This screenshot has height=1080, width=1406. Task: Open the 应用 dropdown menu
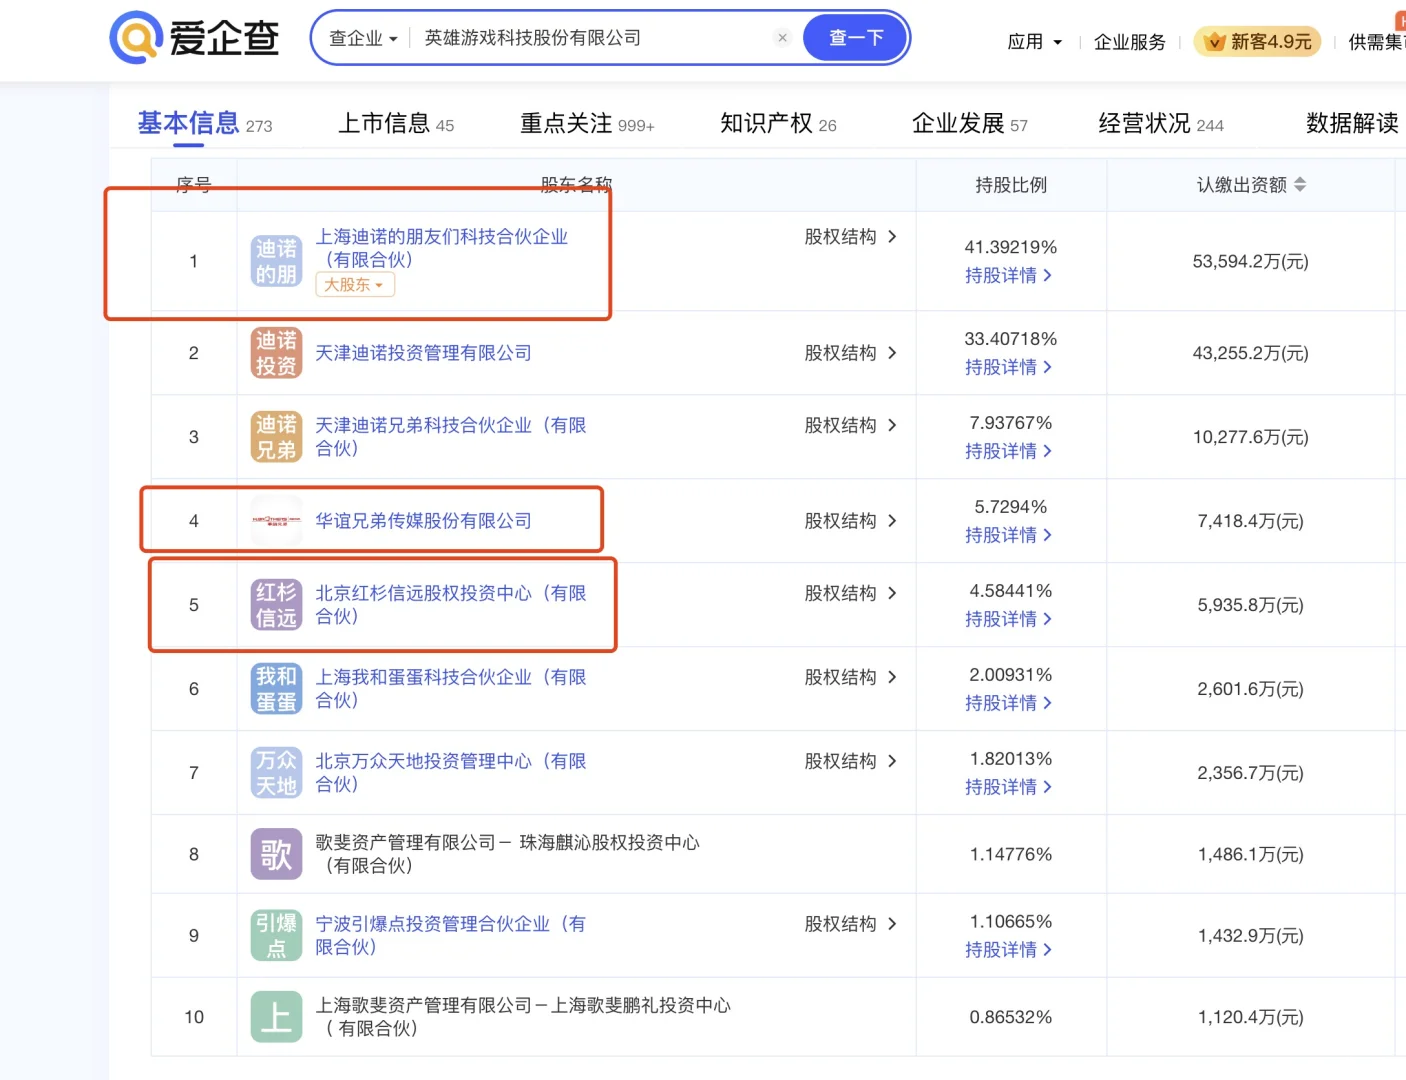coord(1035,42)
